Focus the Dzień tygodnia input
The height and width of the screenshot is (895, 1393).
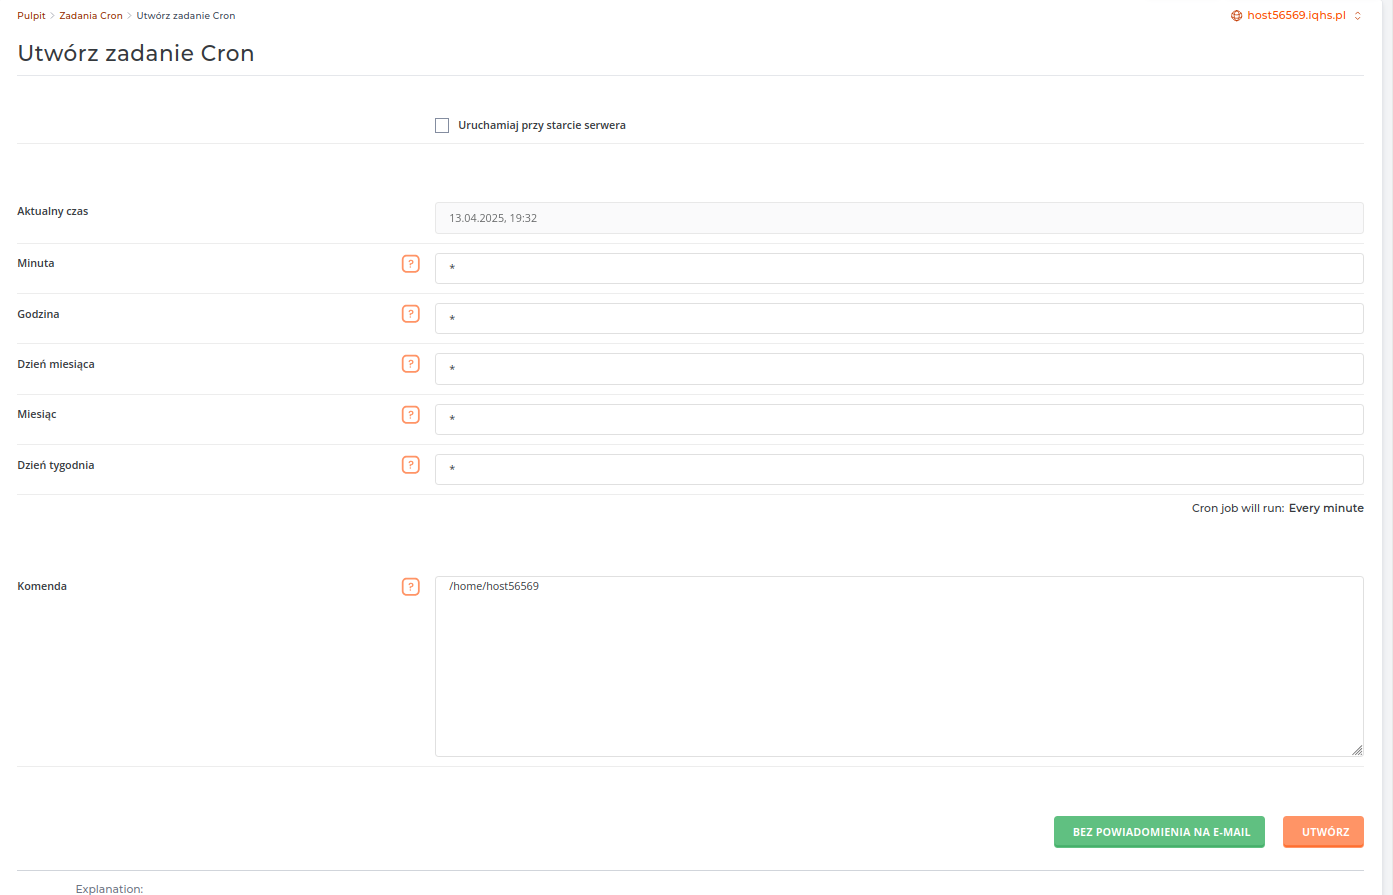898,469
